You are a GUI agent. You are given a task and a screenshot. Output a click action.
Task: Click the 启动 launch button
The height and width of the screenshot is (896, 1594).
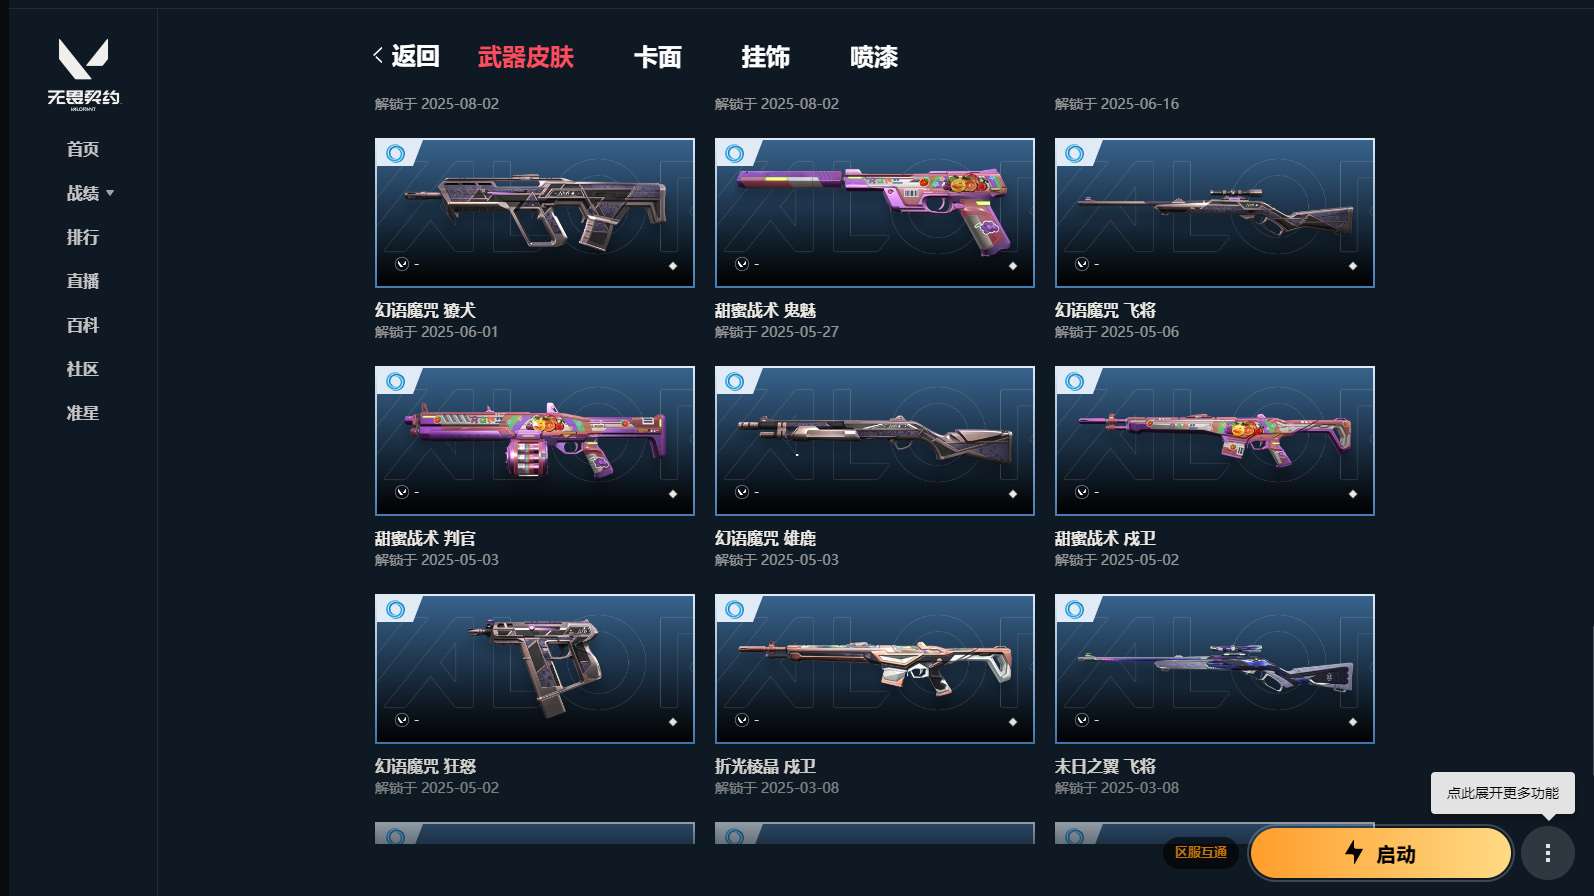(1381, 853)
